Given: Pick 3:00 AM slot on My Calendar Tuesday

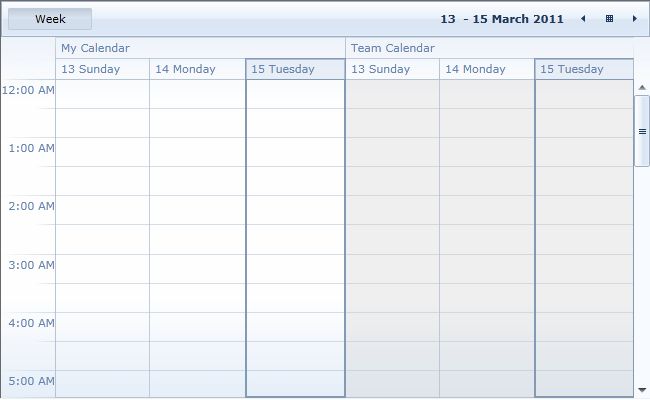Looking at the screenshot, I should point(295,268).
